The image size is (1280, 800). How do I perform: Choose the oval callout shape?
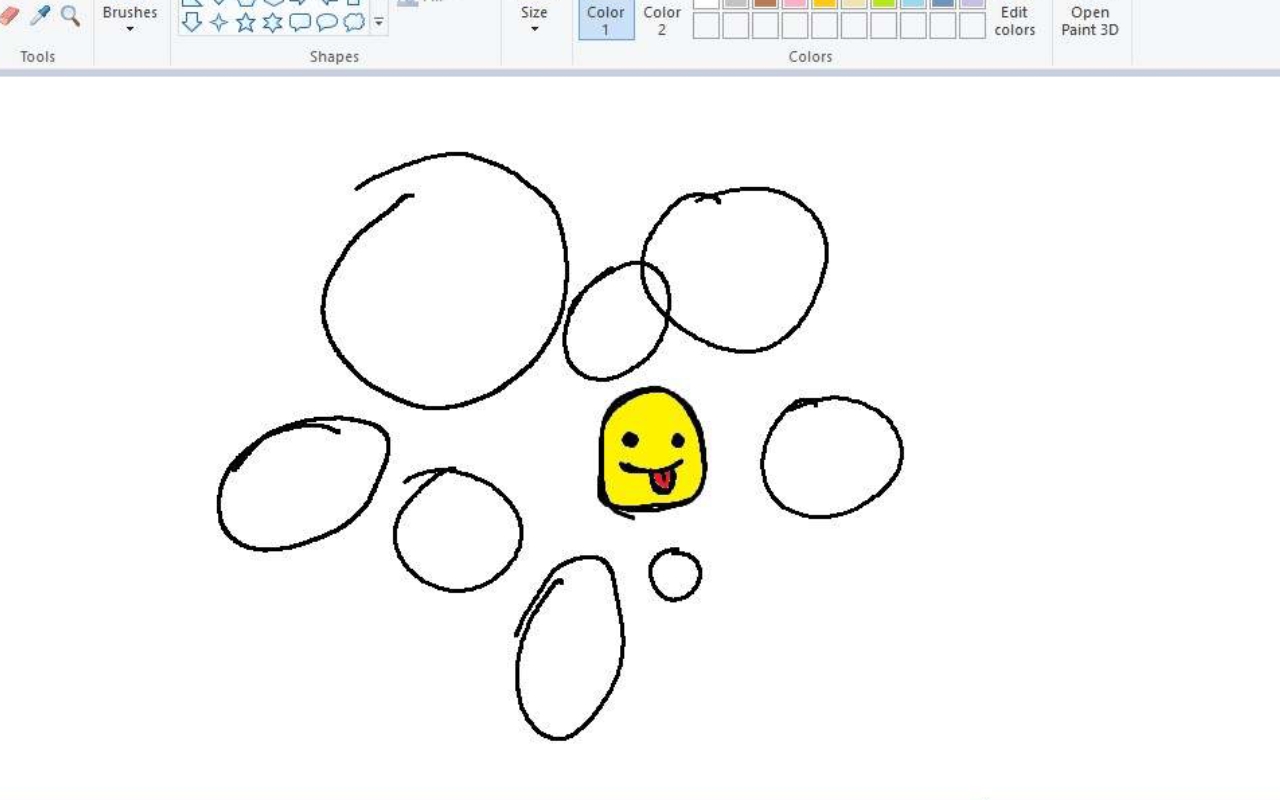(327, 22)
